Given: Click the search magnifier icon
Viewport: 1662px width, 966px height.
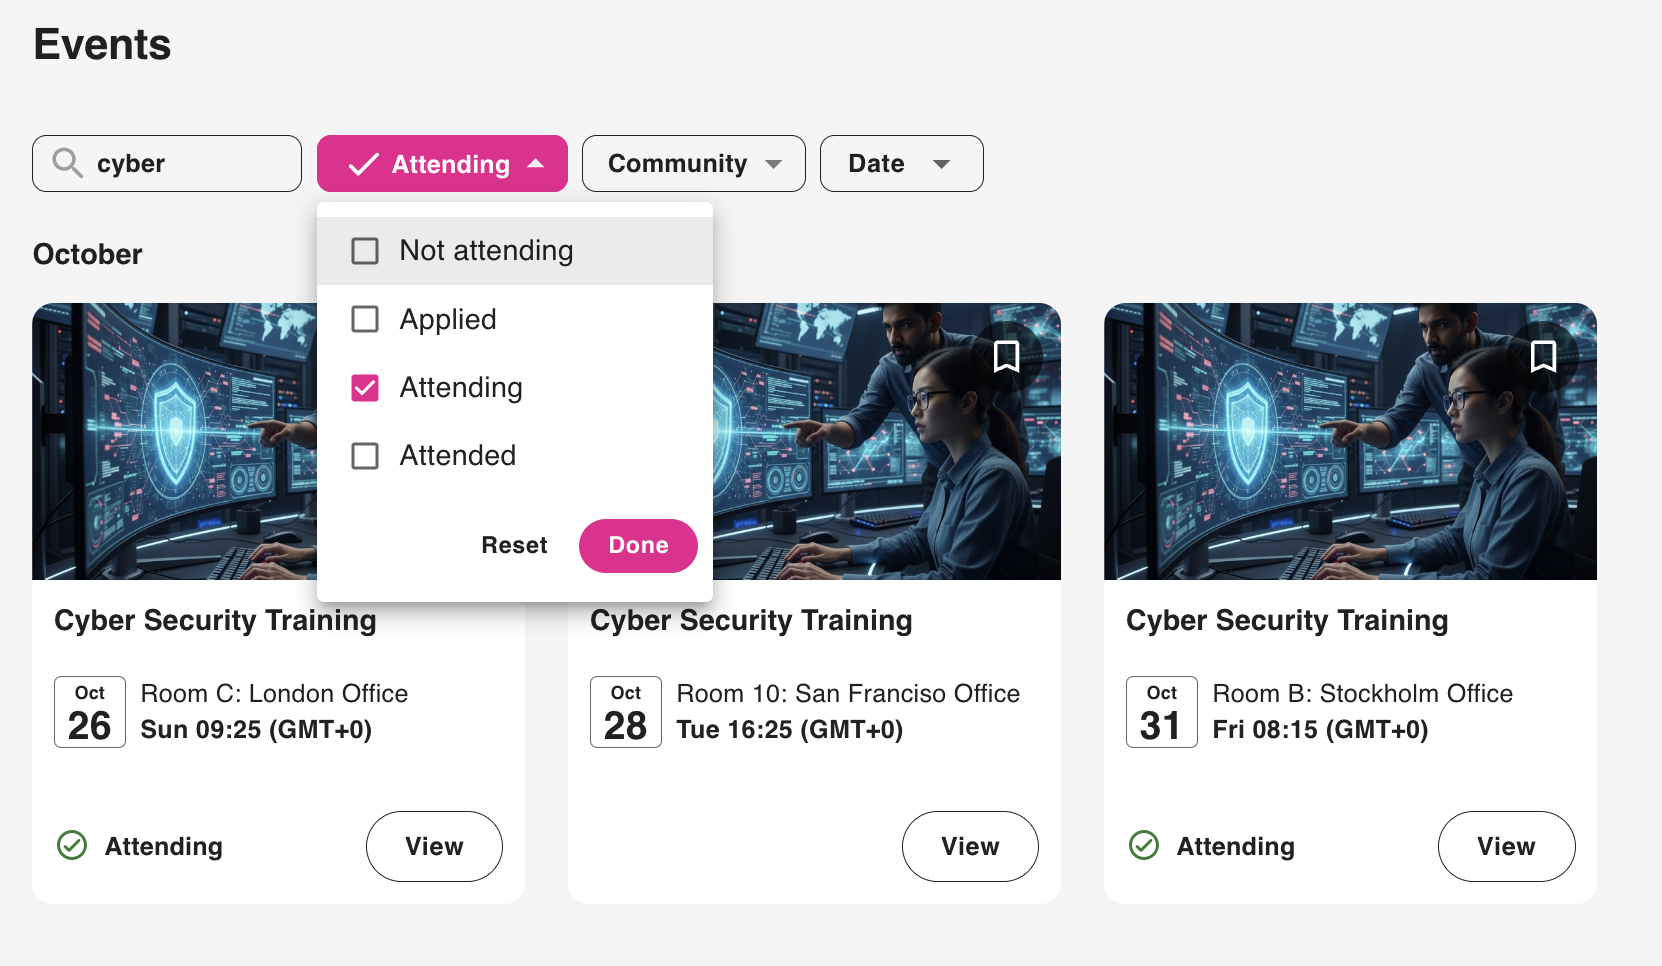Looking at the screenshot, I should click(67, 163).
